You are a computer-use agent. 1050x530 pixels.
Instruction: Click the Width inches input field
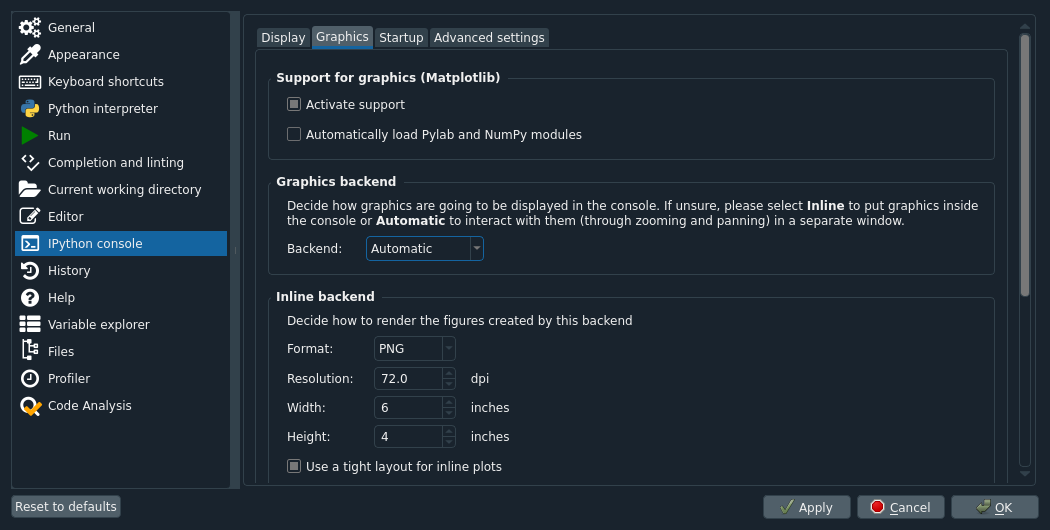pos(408,407)
